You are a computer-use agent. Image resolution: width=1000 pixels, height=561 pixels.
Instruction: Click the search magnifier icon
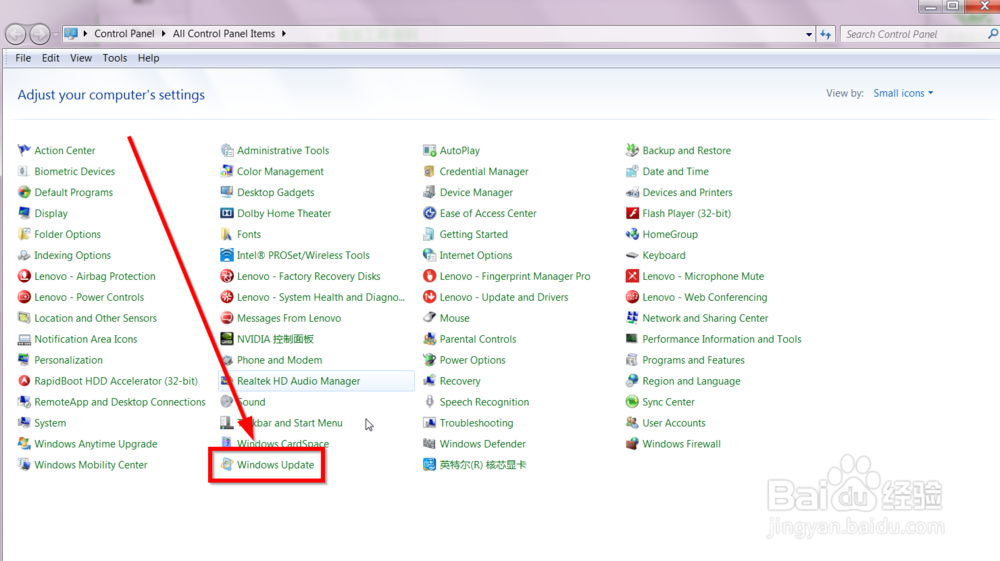pyautogui.click(x=992, y=34)
